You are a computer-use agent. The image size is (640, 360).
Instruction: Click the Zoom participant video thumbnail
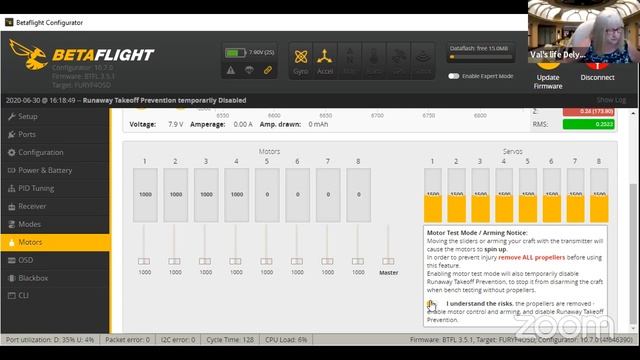tap(584, 31)
